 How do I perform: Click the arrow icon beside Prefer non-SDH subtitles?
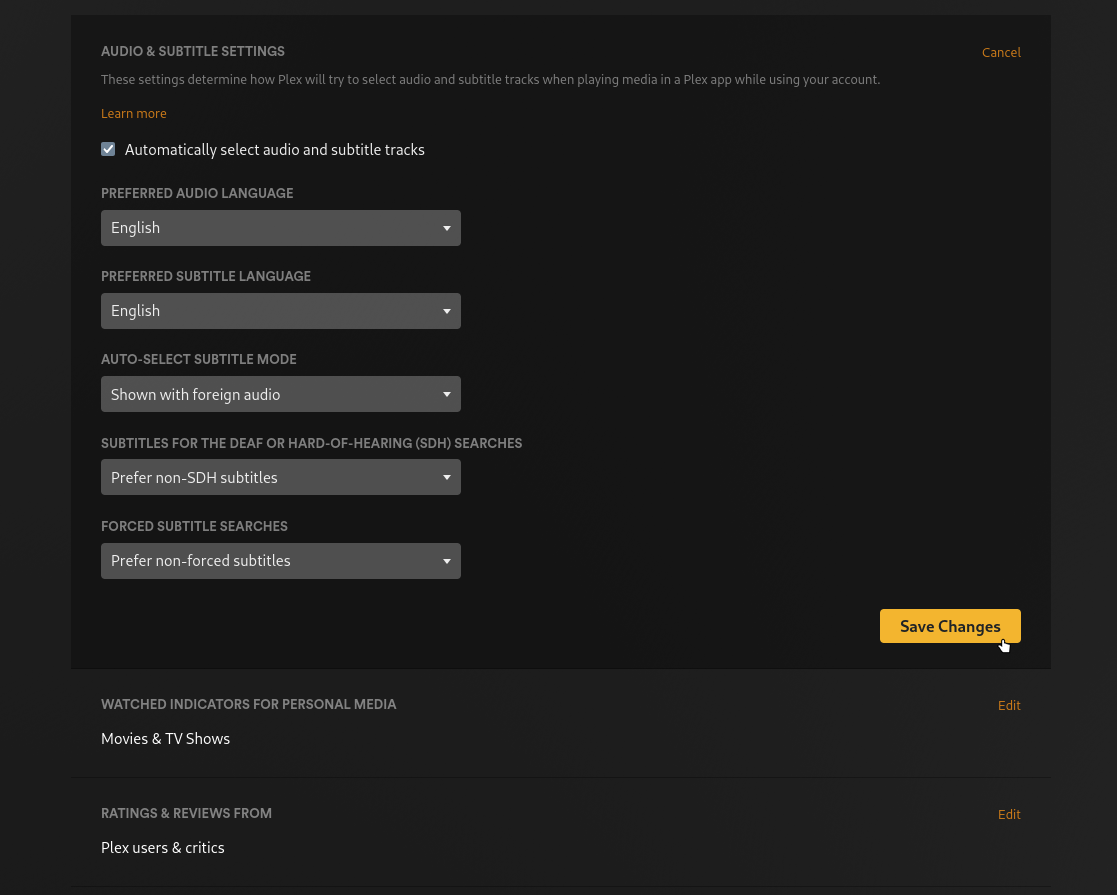pyautogui.click(x=446, y=477)
